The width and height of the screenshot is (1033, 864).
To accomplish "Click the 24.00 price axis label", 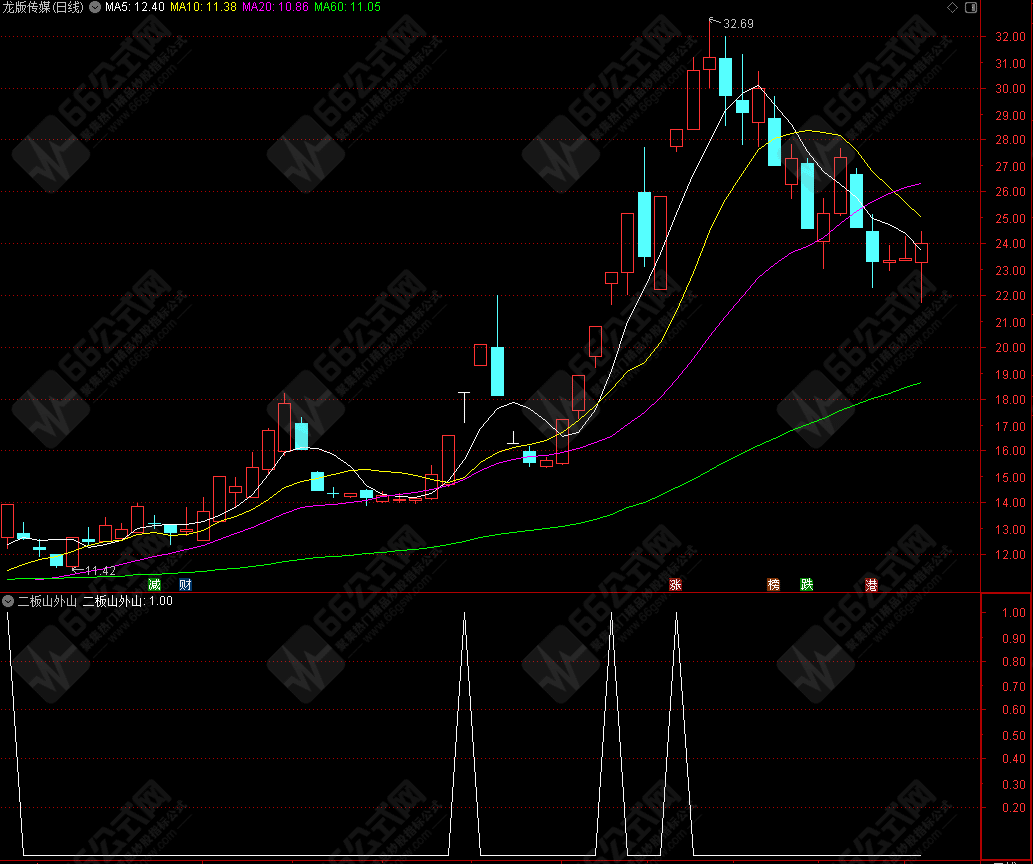I will (x=1011, y=244).
